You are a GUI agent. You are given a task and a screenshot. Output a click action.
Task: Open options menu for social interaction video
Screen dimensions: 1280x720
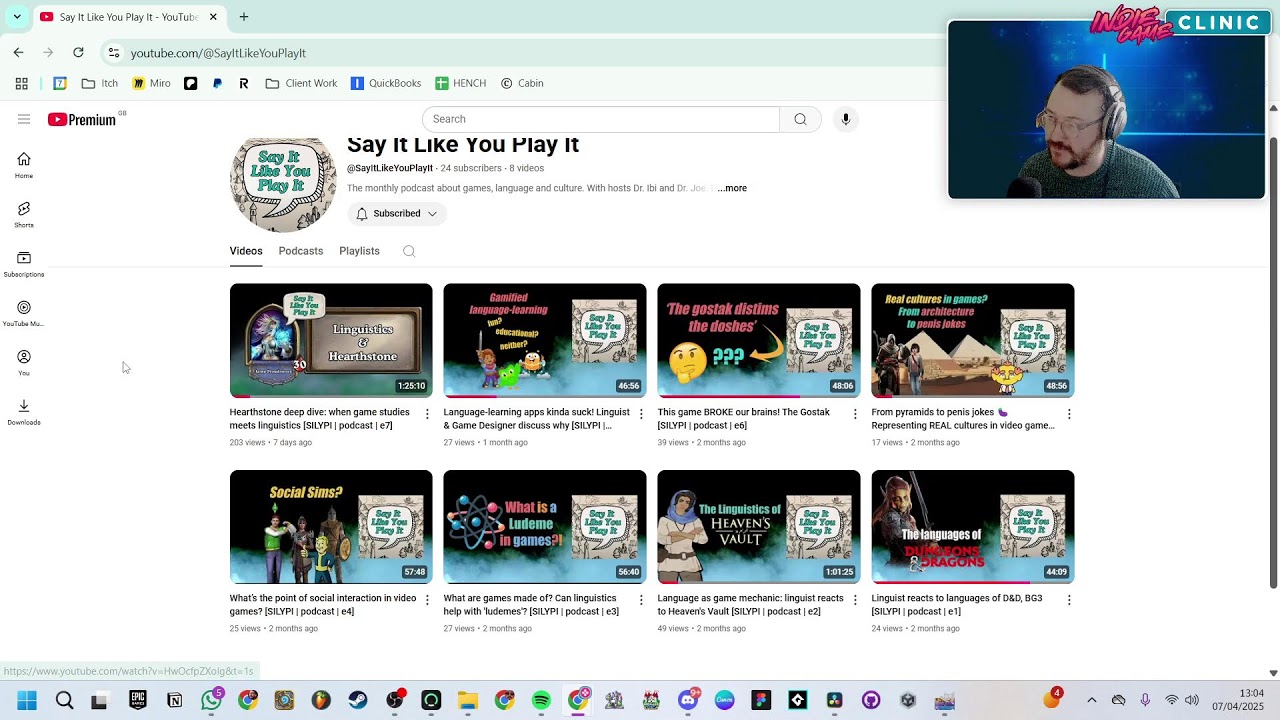427,600
